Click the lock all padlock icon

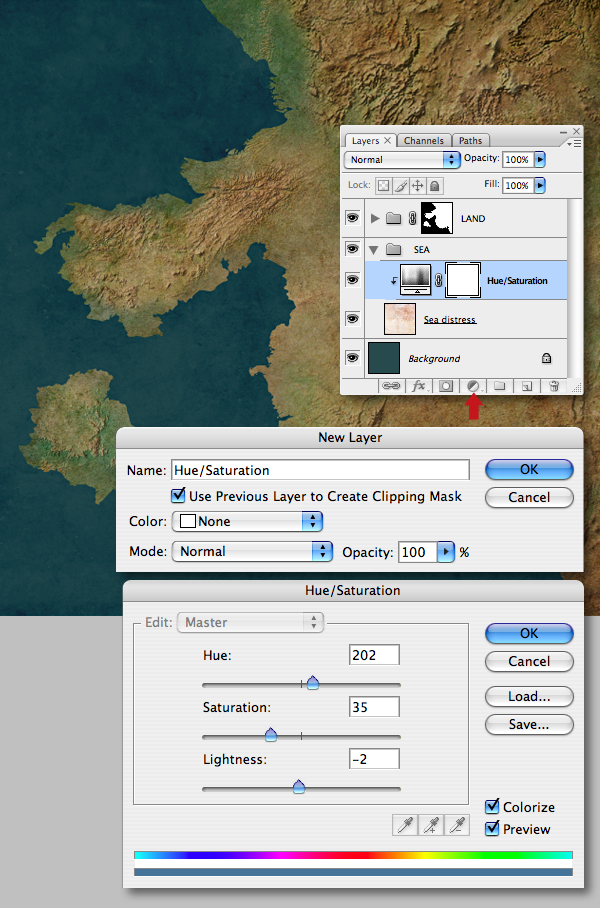pyautogui.click(x=435, y=186)
